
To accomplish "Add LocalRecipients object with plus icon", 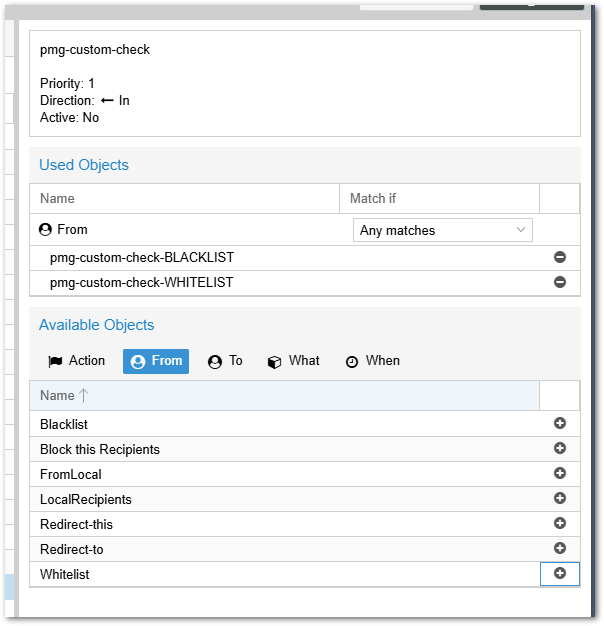I will coord(560,499).
